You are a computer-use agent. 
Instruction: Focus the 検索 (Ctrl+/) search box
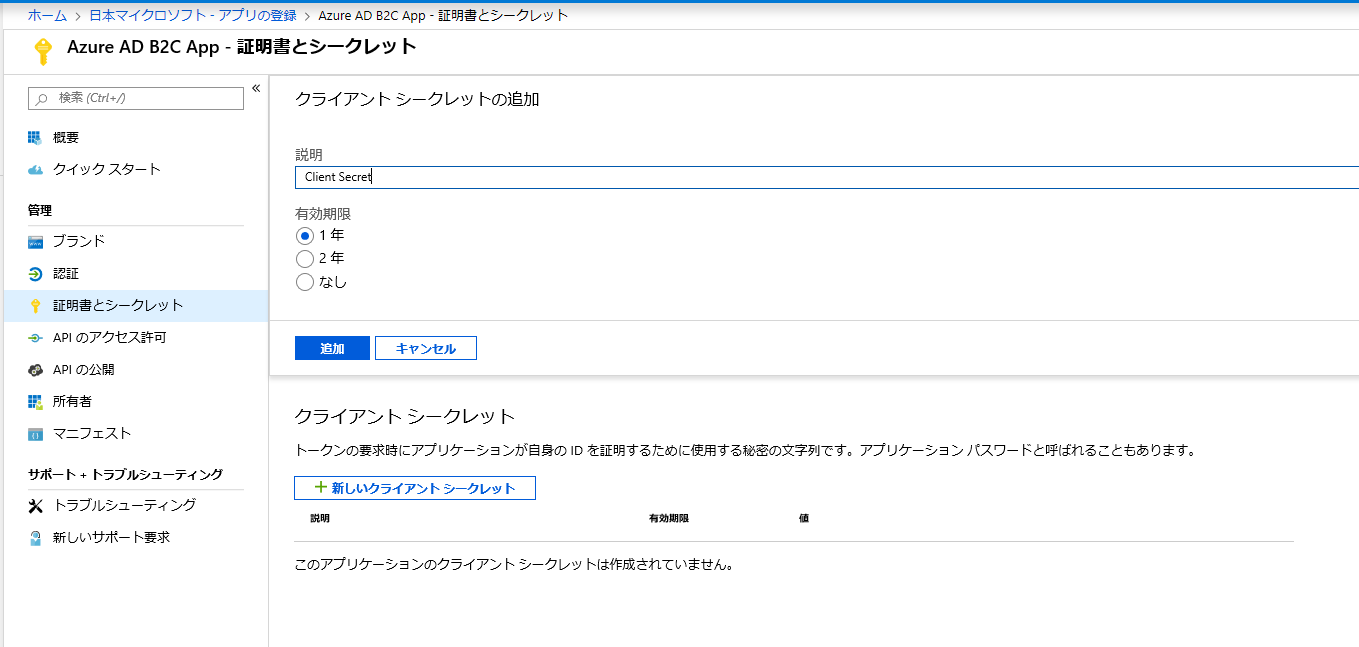click(x=136, y=98)
